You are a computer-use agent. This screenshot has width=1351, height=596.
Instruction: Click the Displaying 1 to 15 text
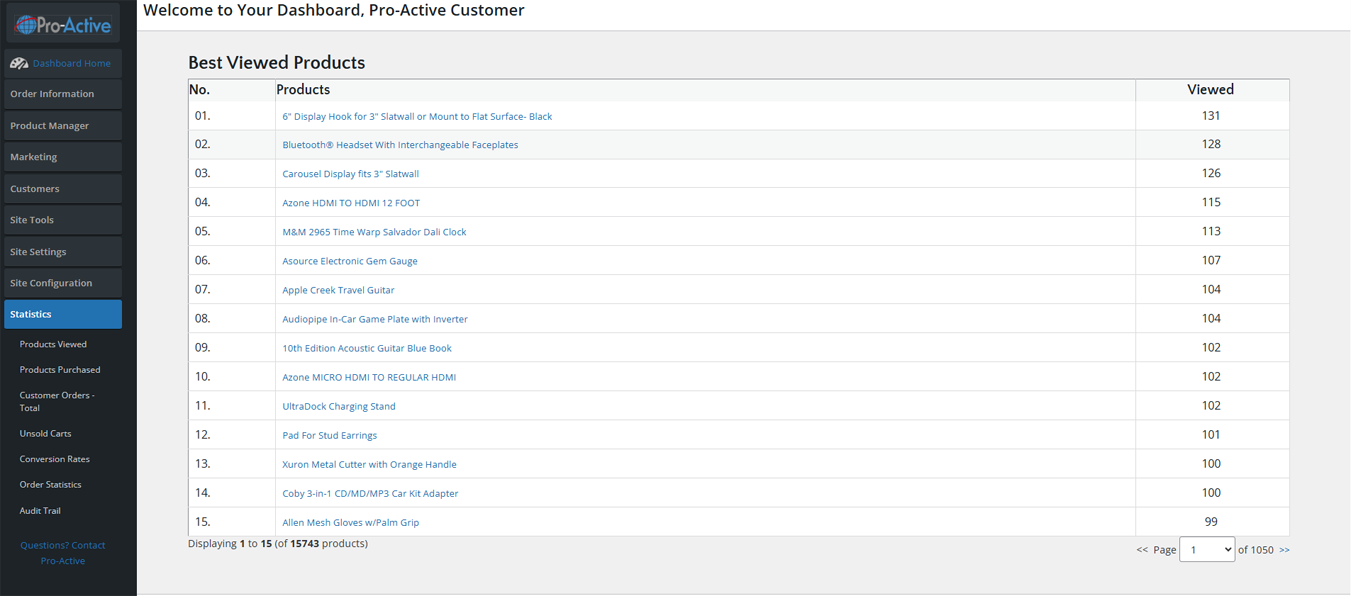click(278, 544)
